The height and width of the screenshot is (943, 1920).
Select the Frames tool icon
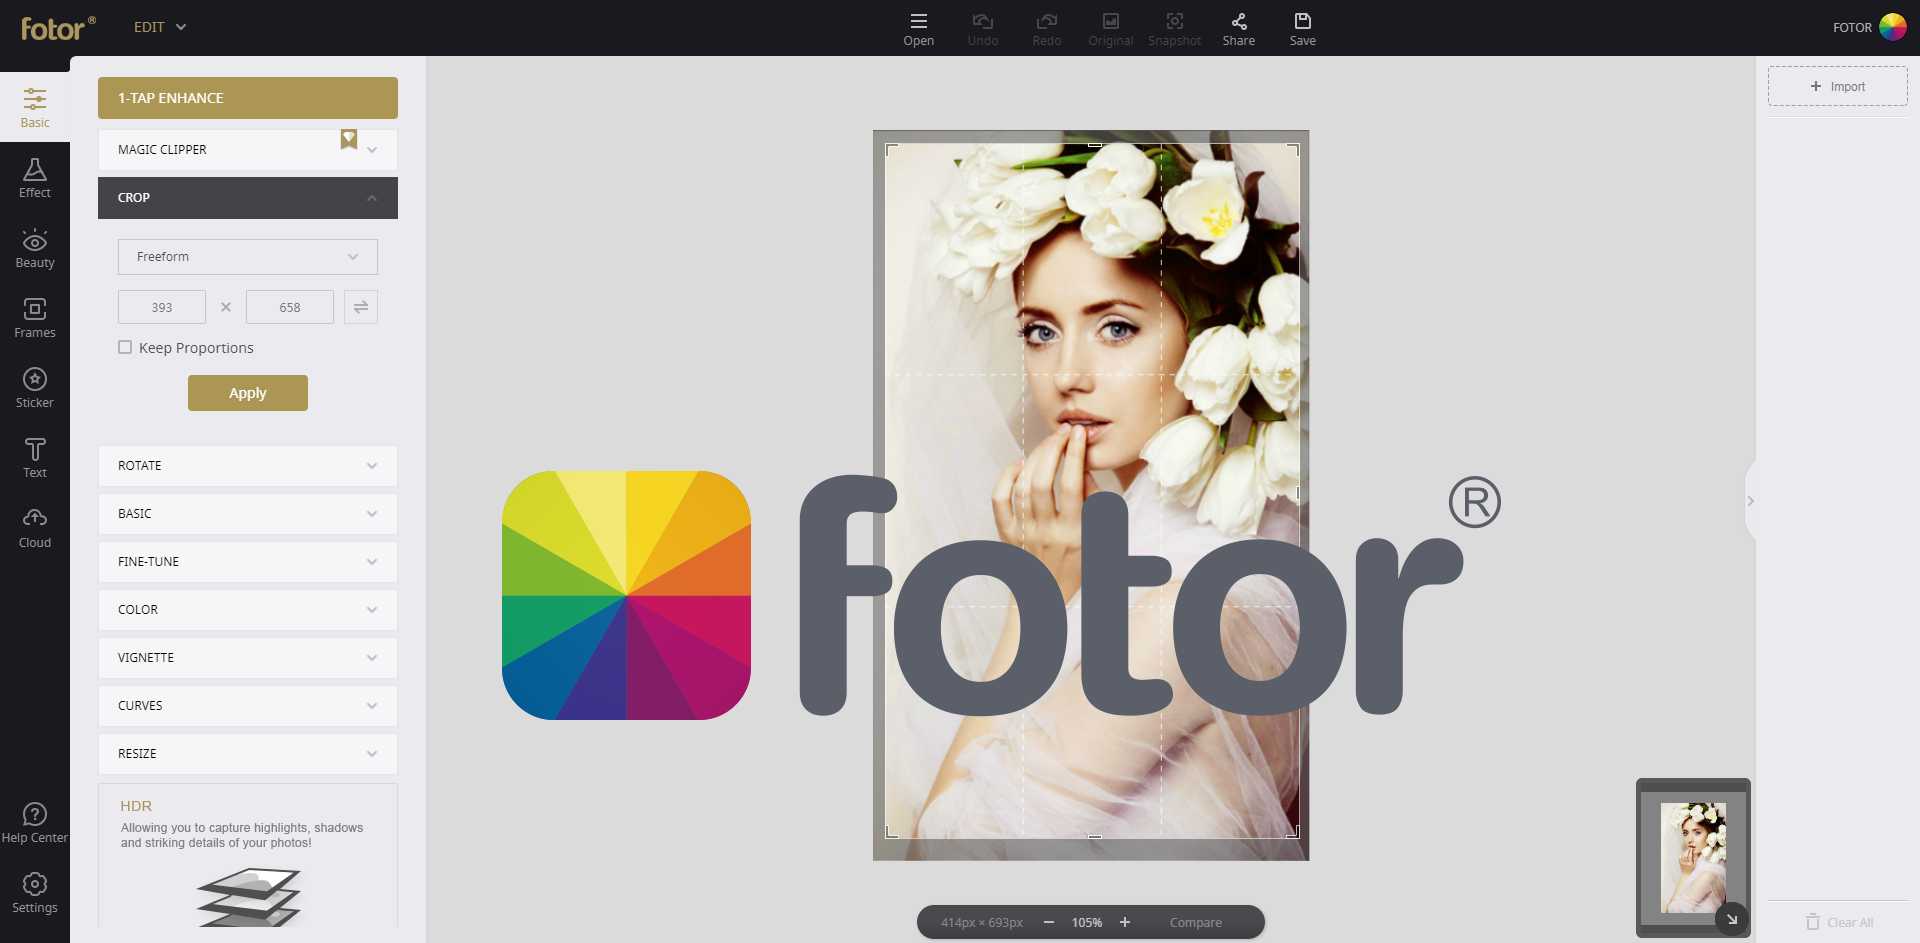(x=35, y=318)
